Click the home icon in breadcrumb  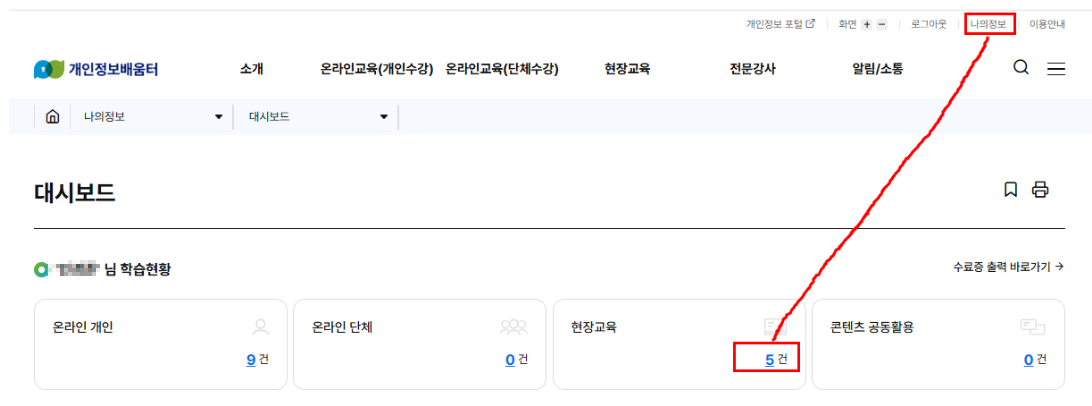(52, 117)
